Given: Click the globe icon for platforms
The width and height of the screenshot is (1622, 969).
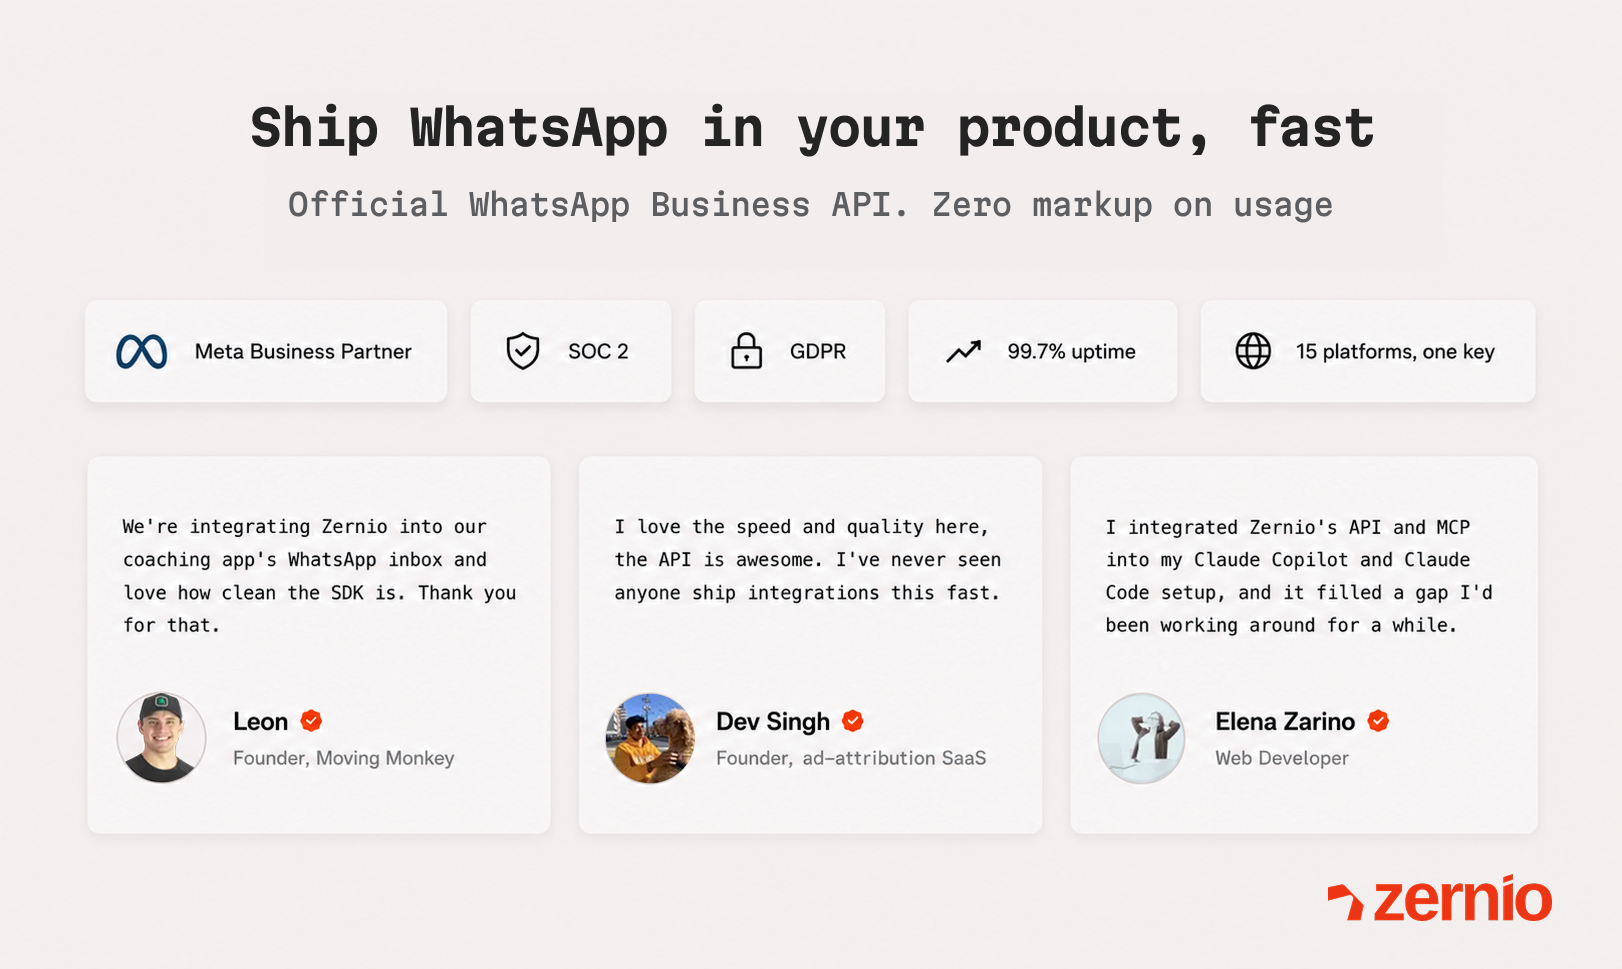Looking at the screenshot, I should point(1253,351).
